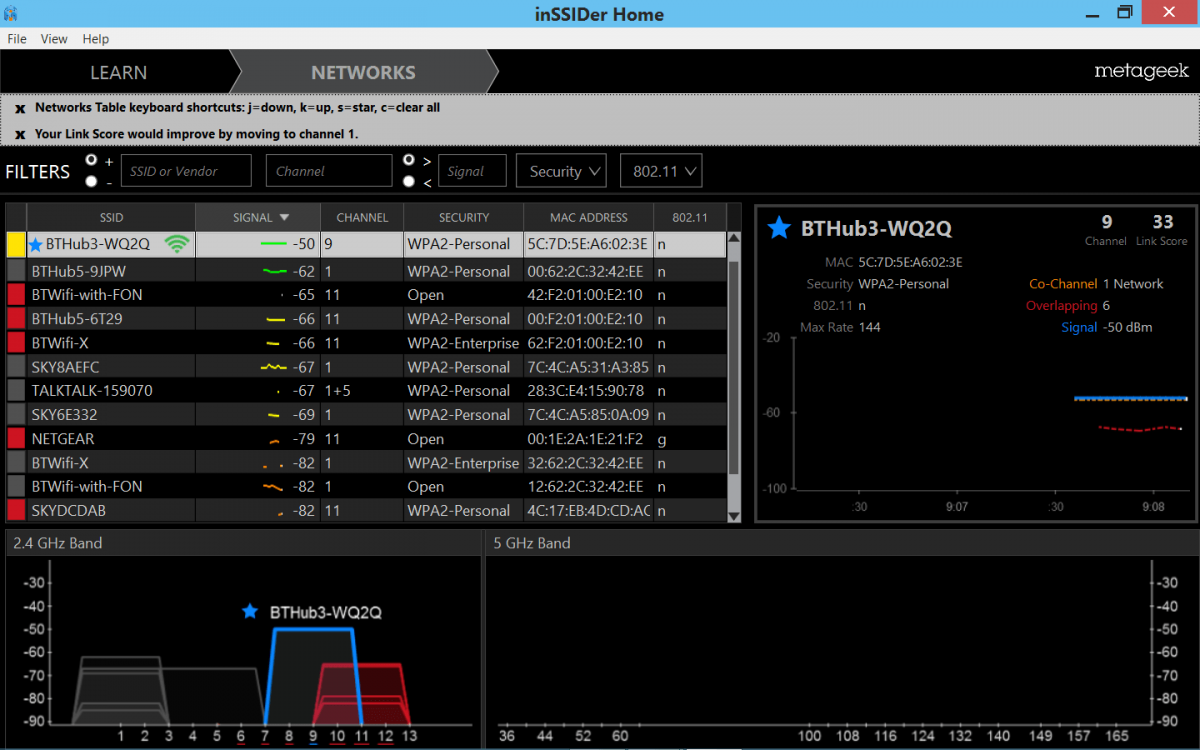Open the 802.11 filter dropdown

point(661,171)
